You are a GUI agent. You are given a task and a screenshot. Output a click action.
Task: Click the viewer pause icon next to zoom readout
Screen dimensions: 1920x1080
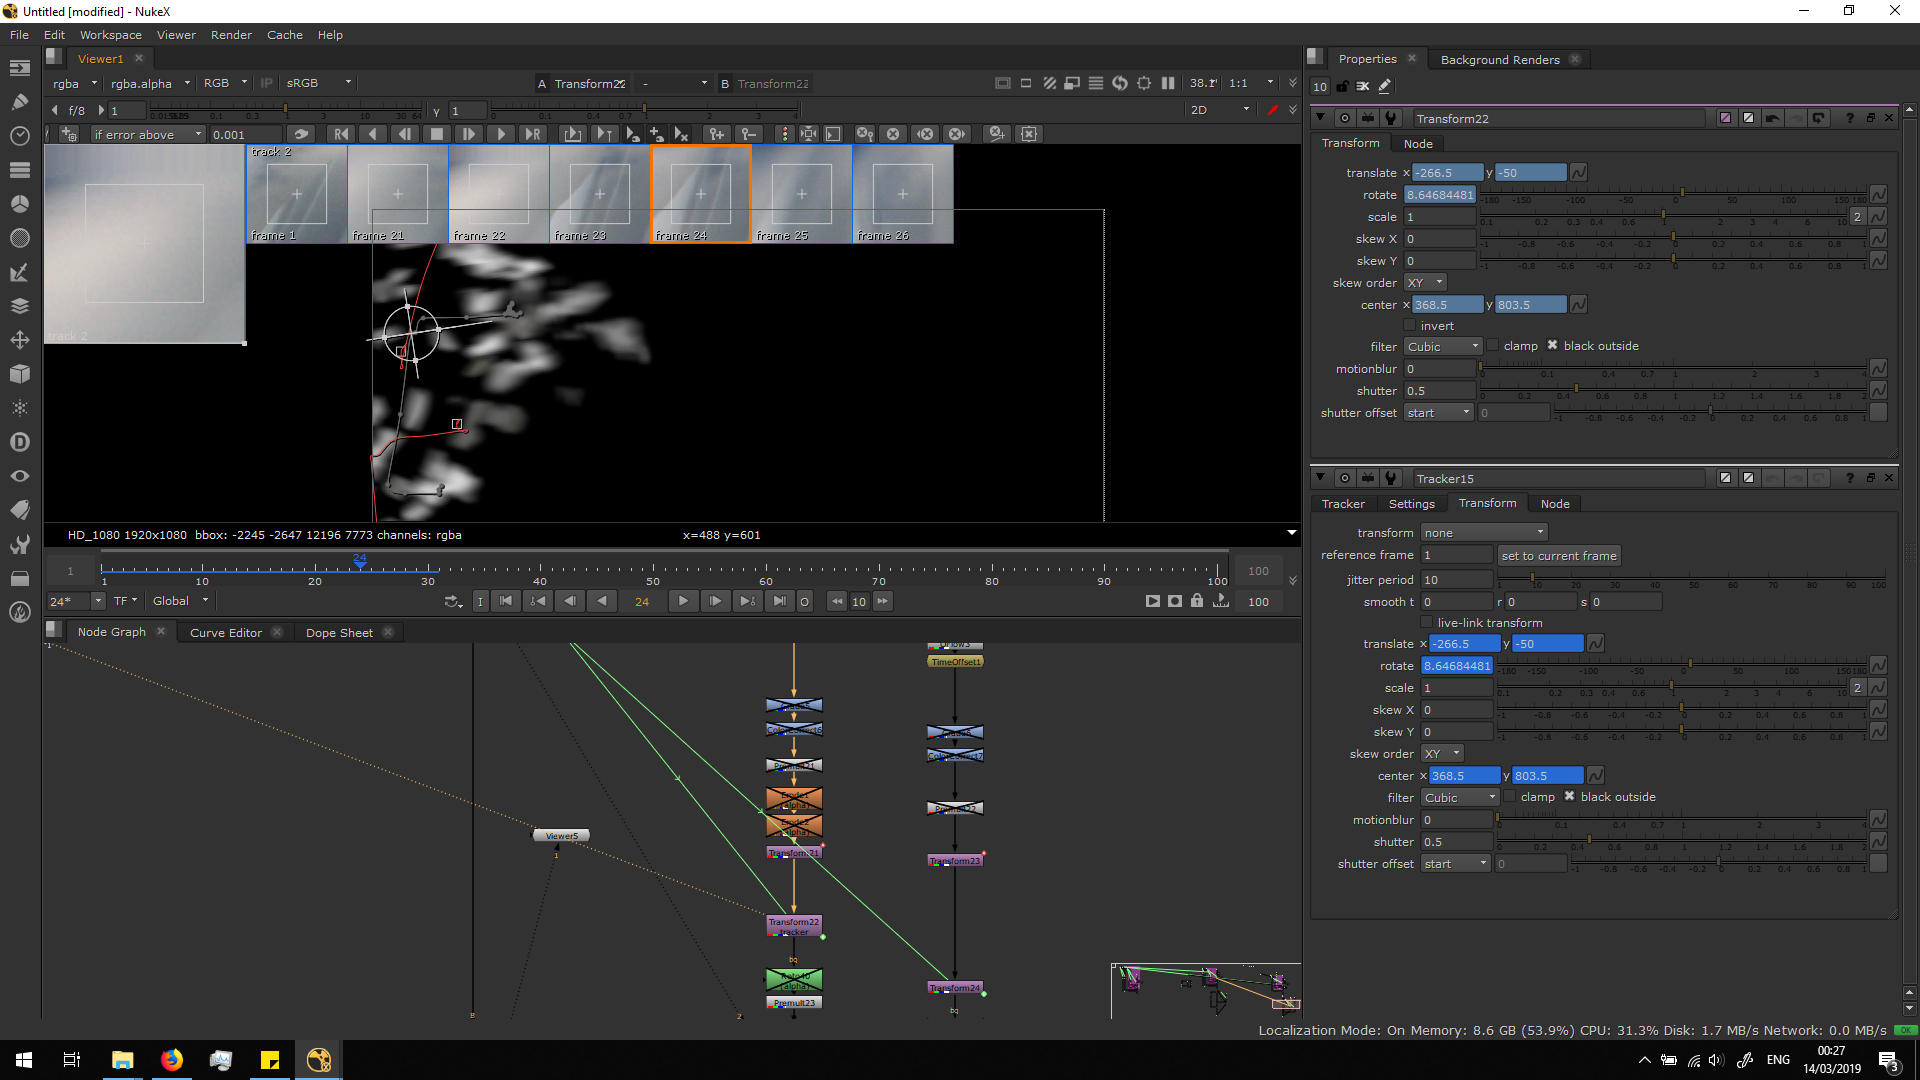pyautogui.click(x=1168, y=84)
